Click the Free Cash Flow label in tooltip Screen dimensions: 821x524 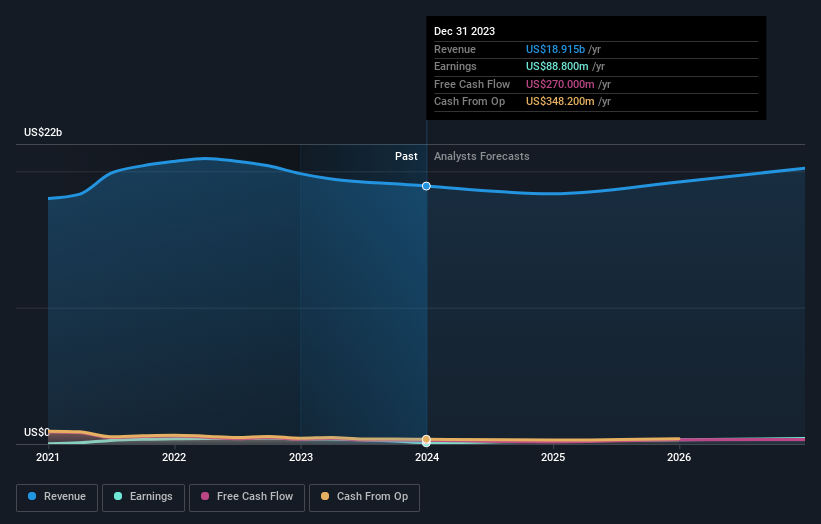tap(472, 84)
